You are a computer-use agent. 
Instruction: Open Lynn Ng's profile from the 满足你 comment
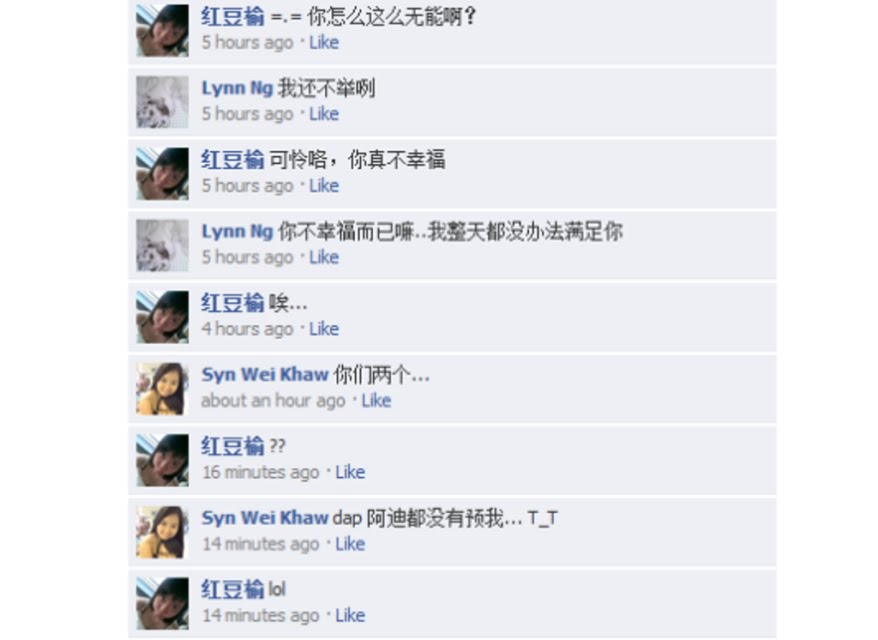[237, 232]
